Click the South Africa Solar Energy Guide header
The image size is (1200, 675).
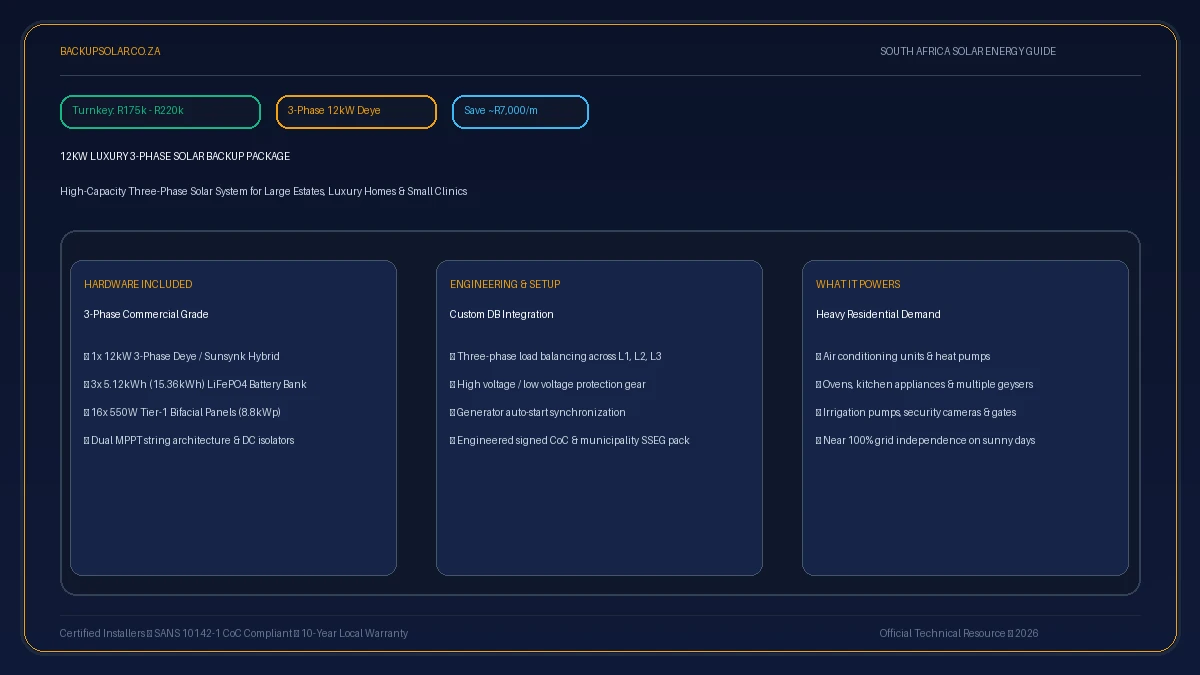pyautogui.click(x=968, y=51)
